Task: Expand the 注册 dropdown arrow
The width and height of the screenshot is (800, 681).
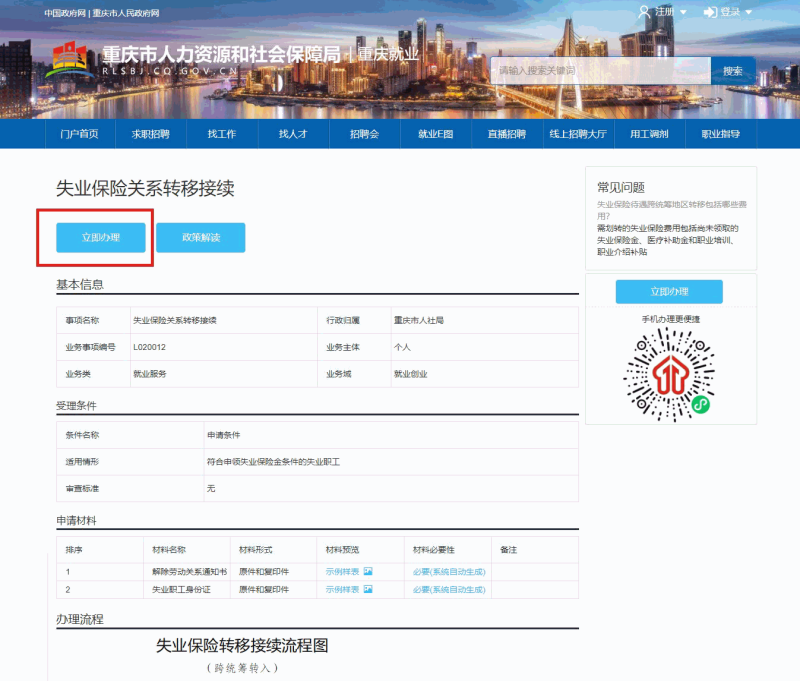Action: [x=683, y=13]
